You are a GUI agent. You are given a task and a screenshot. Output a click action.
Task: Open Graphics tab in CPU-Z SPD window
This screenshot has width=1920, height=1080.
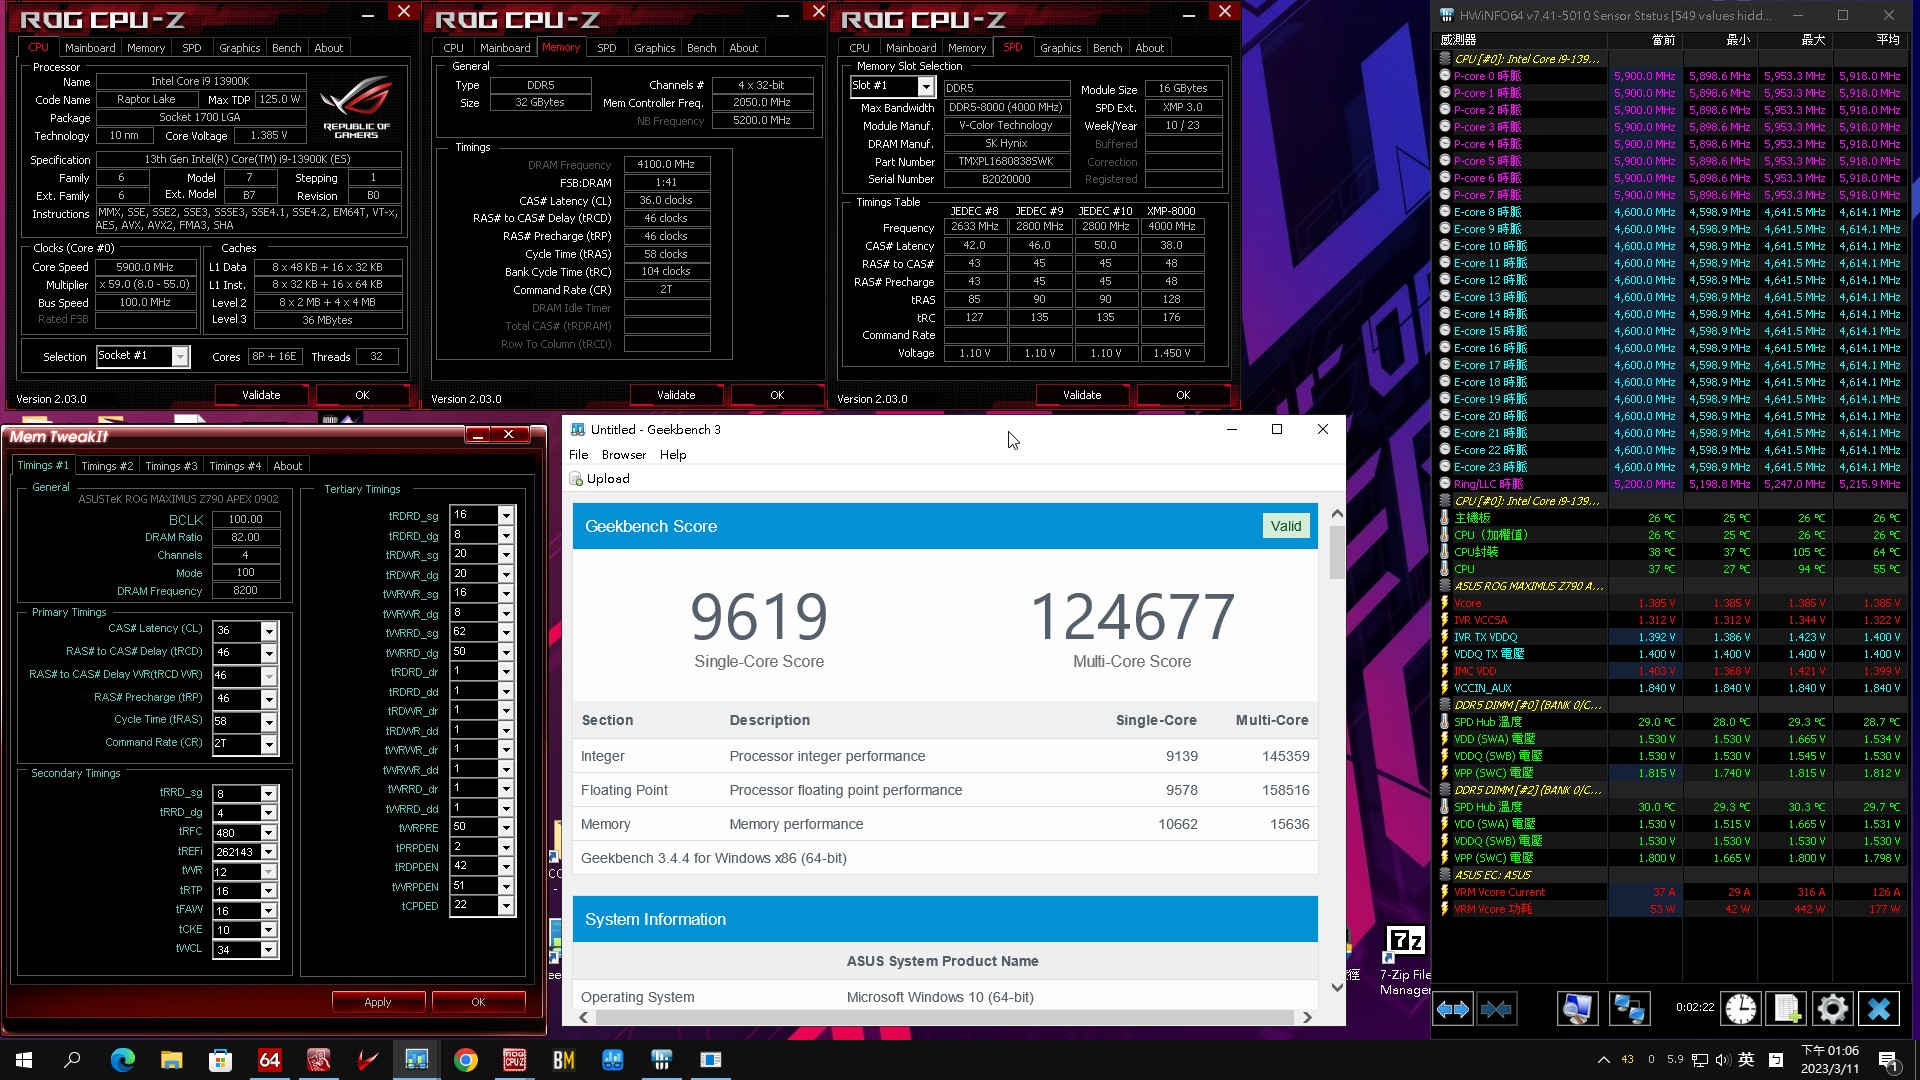1060,48
